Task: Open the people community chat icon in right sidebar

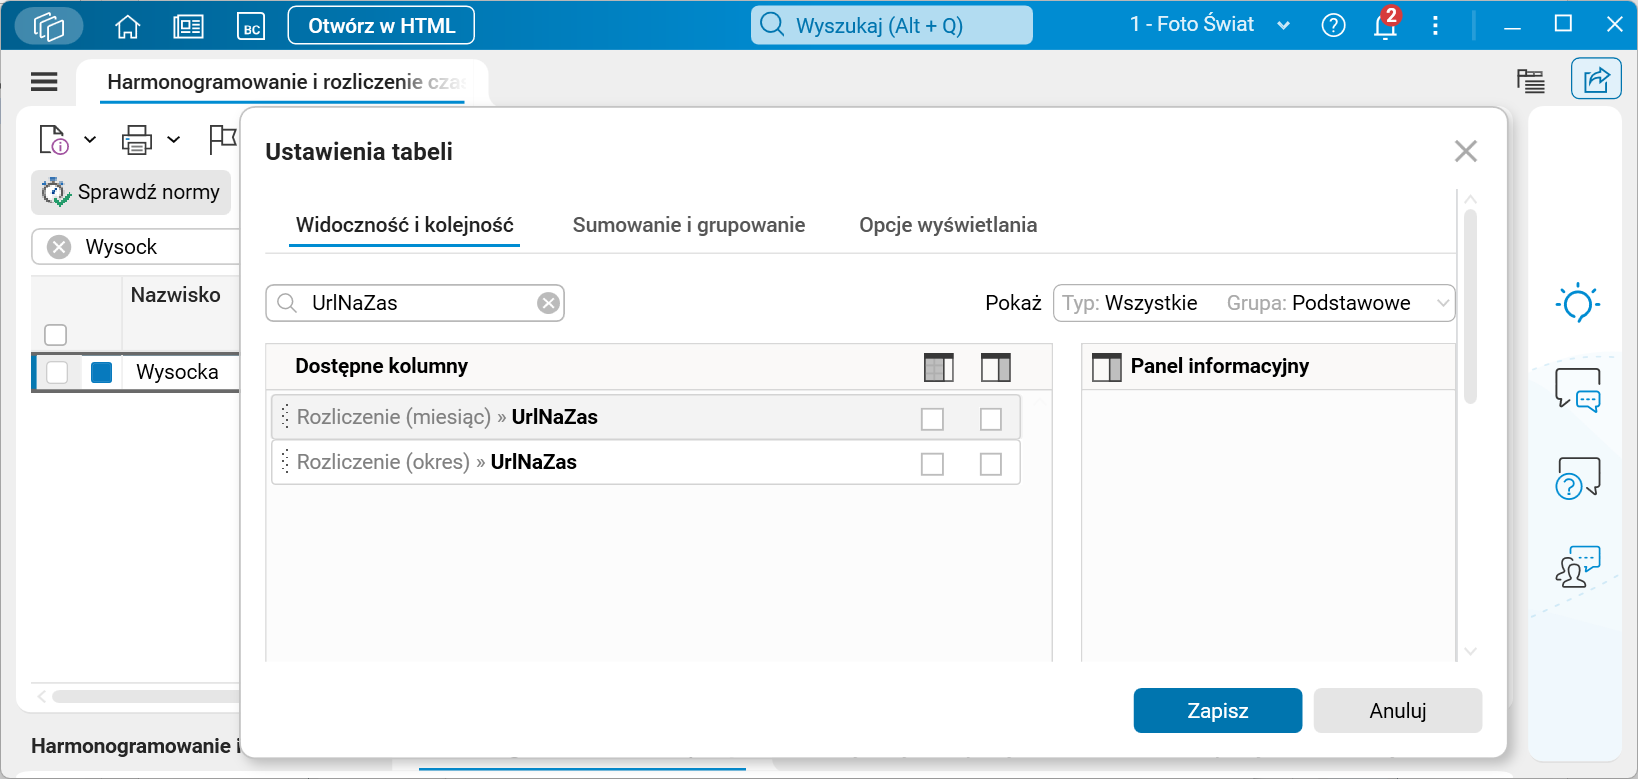Action: coord(1578,566)
